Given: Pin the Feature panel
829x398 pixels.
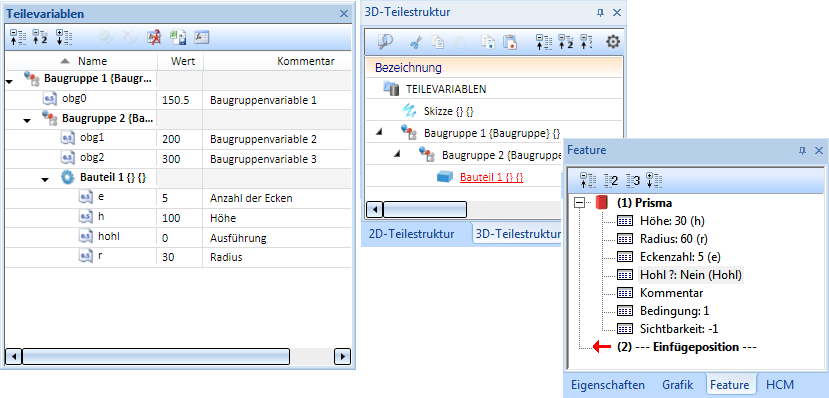Looking at the screenshot, I should pyautogui.click(x=802, y=151).
